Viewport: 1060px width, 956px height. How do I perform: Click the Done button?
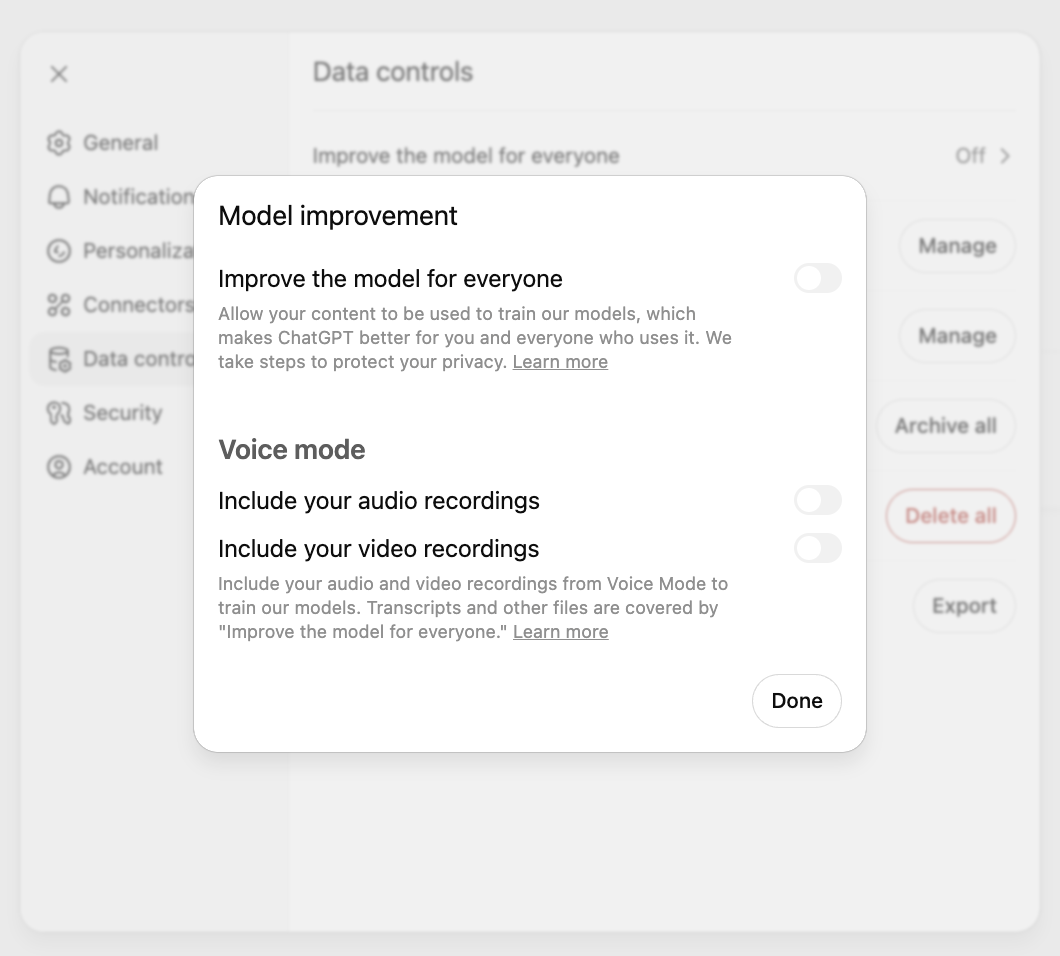pos(796,701)
